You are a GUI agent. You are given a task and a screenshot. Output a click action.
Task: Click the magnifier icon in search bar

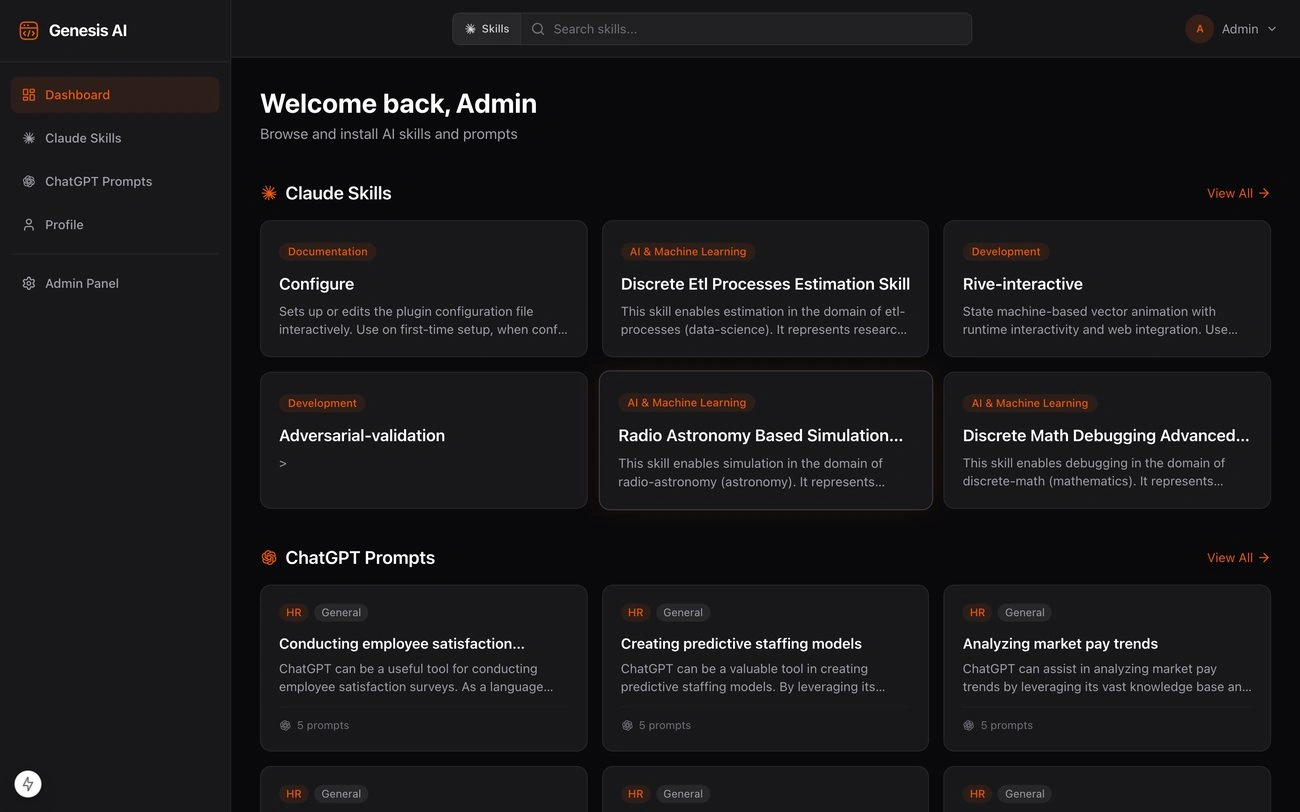pyautogui.click(x=538, y=29)
